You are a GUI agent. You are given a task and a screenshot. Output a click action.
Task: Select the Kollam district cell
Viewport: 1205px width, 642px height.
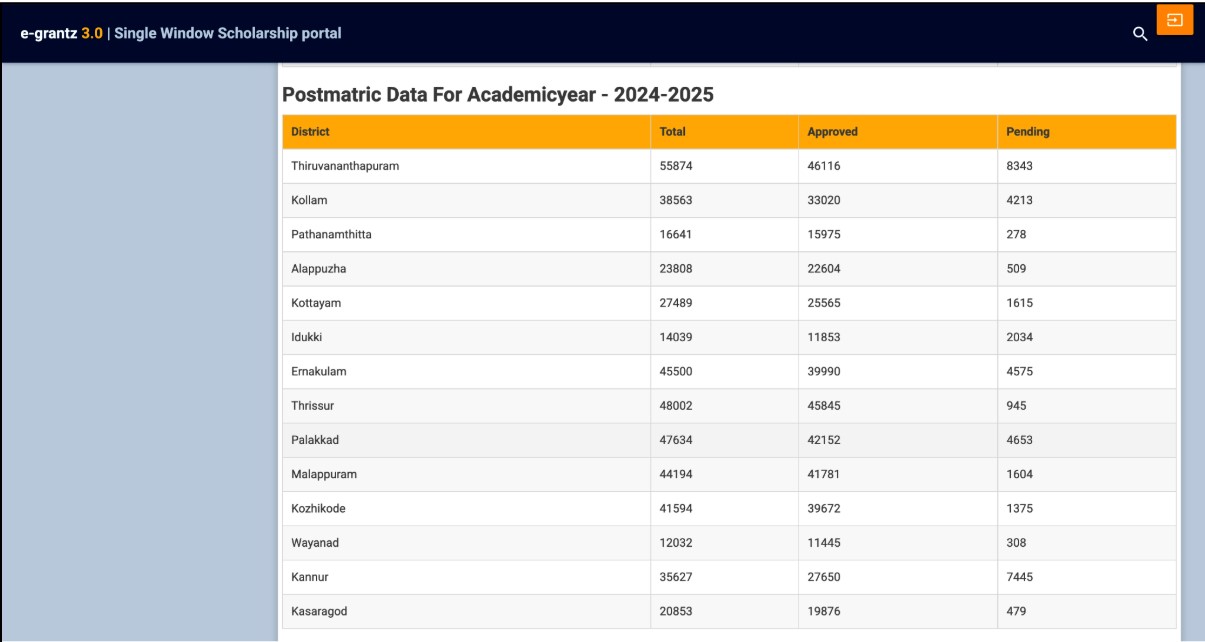click(x=467, y=200)
